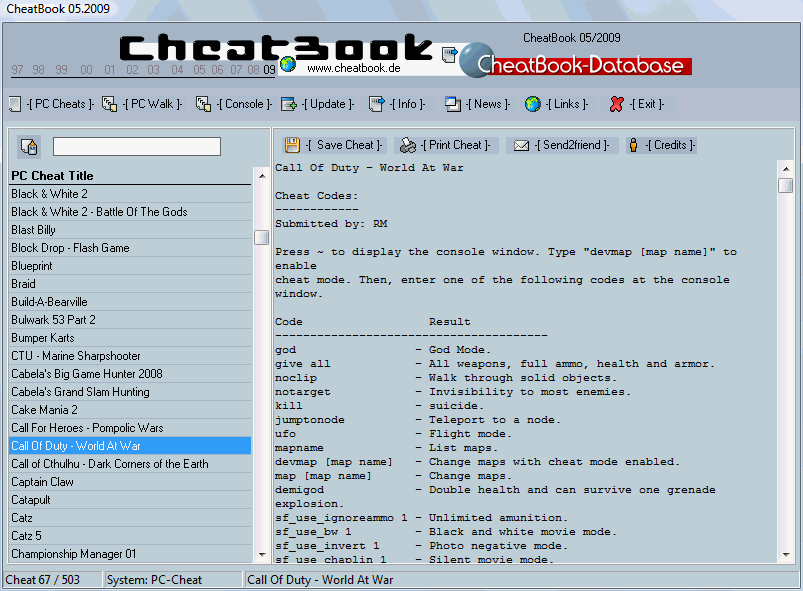Click the game list scroll-down arrow
Screen dimensions: 803x591
262,555
